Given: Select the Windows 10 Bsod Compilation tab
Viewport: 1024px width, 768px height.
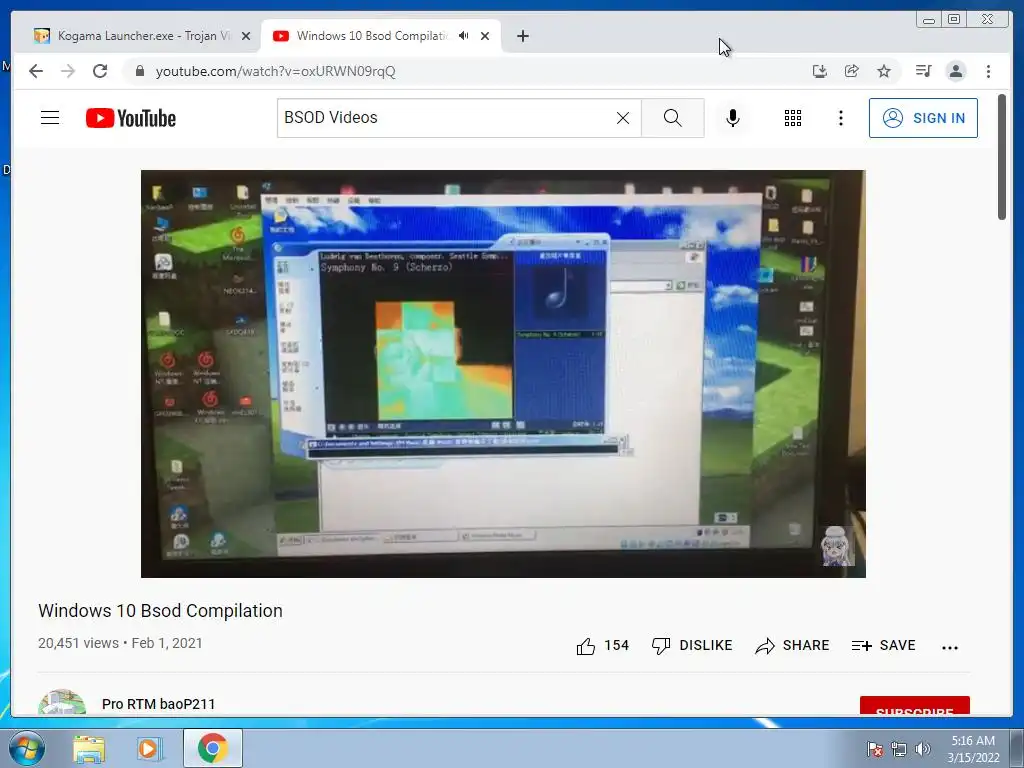Looking at the screenshot, I should point(372,36).
